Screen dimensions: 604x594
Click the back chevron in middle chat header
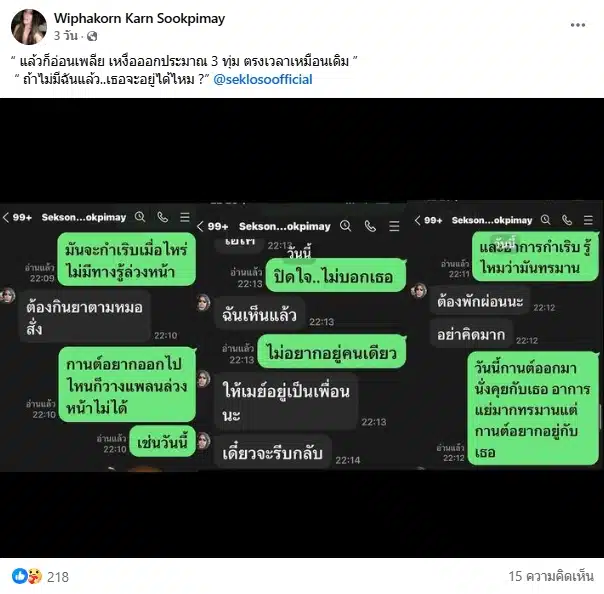(x=200, y=226)
